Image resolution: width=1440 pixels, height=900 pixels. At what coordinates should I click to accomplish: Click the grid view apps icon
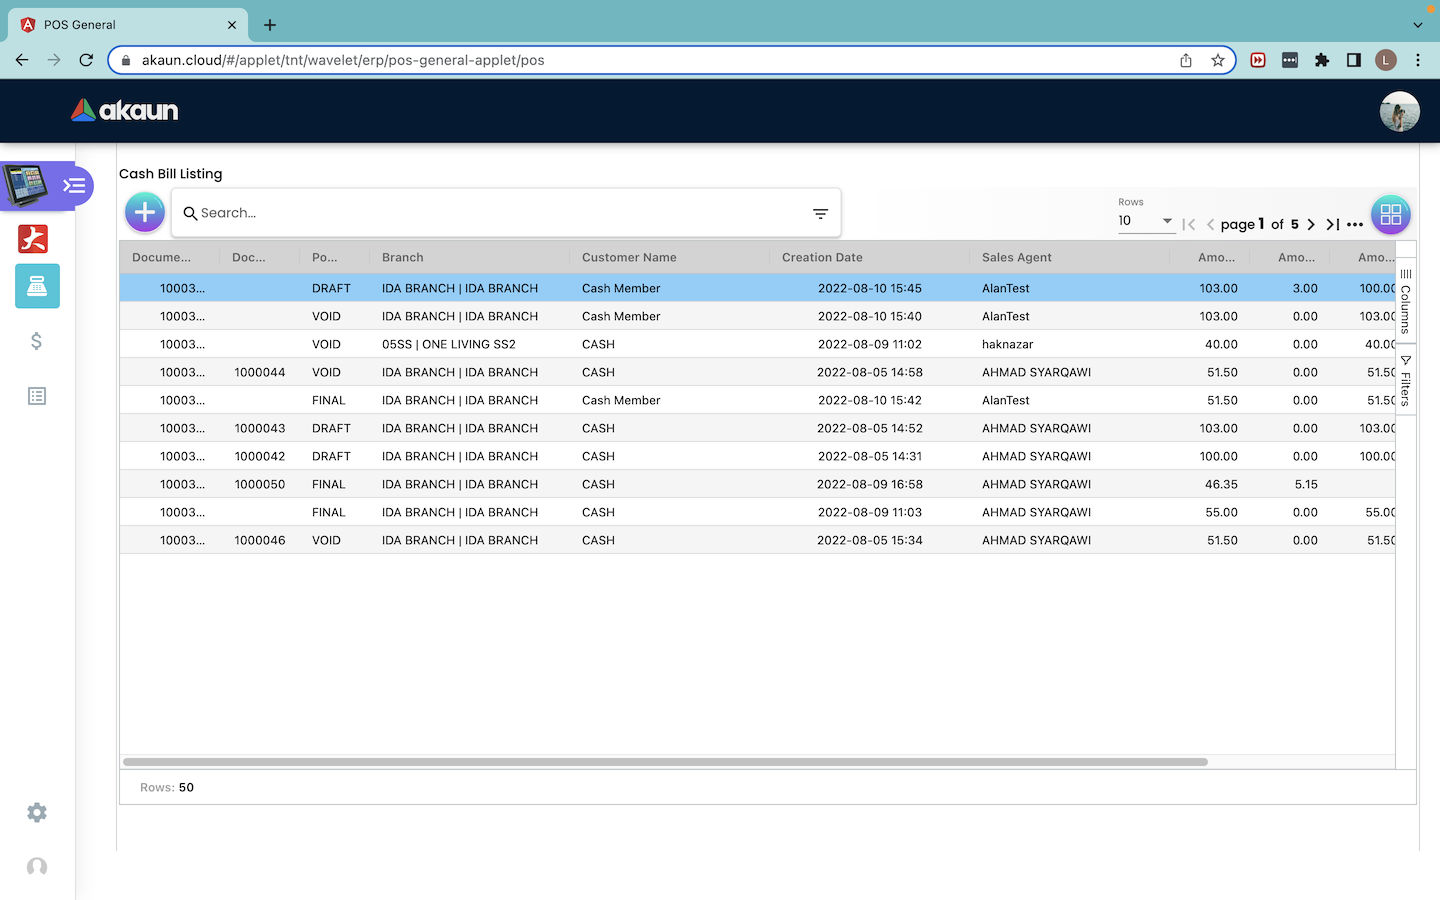(x=1390, y=214)
